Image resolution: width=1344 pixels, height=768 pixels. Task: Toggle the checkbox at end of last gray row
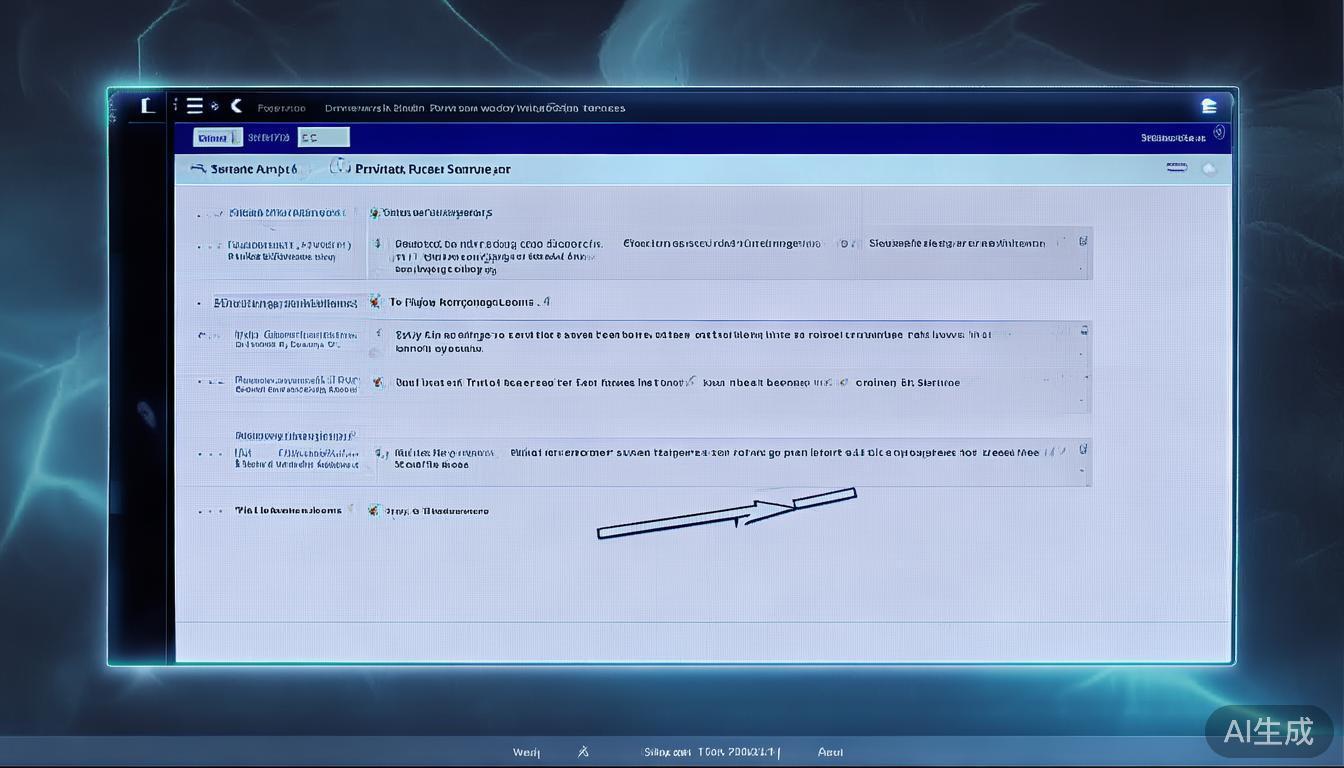click(1083, 450)
